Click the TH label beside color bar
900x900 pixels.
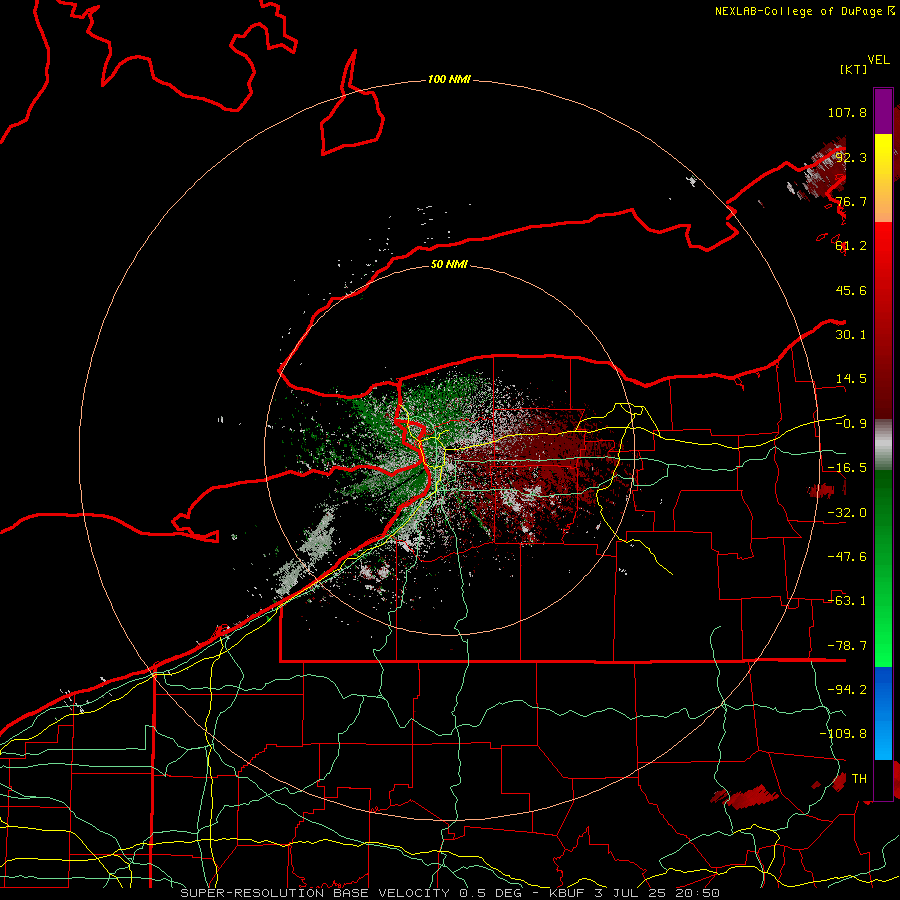[x=859, y=779]
